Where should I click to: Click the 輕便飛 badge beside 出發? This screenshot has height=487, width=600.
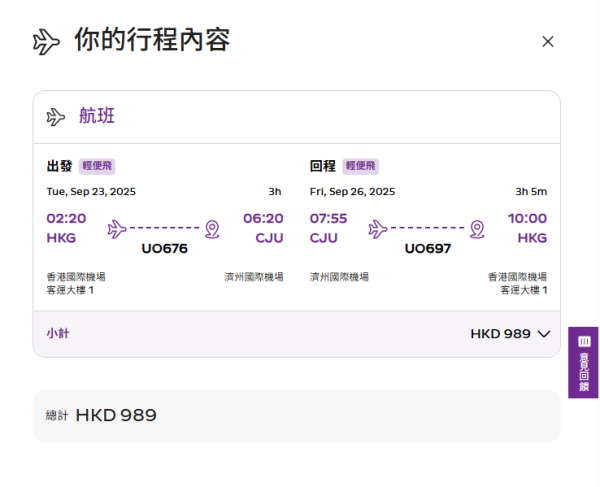pos(97,166)
